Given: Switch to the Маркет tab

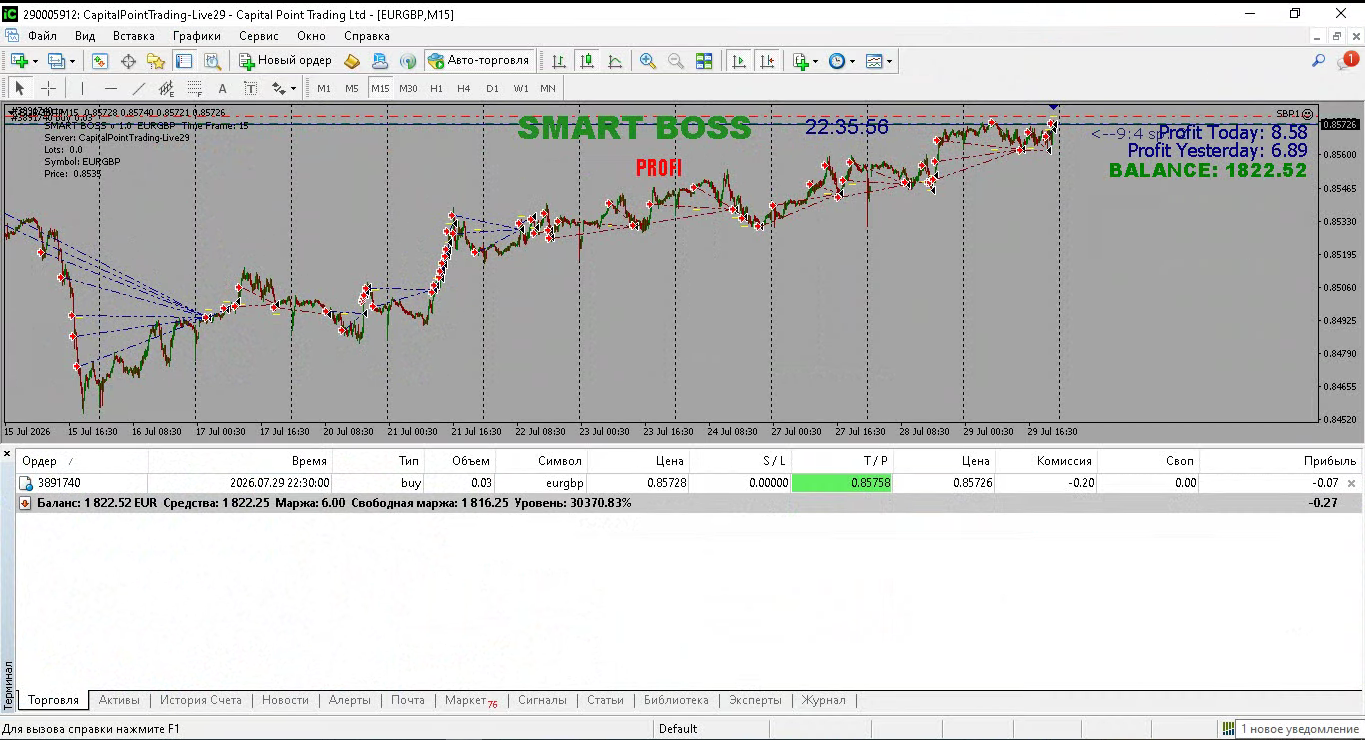Looking at the screenshot, I should point(471,700).
